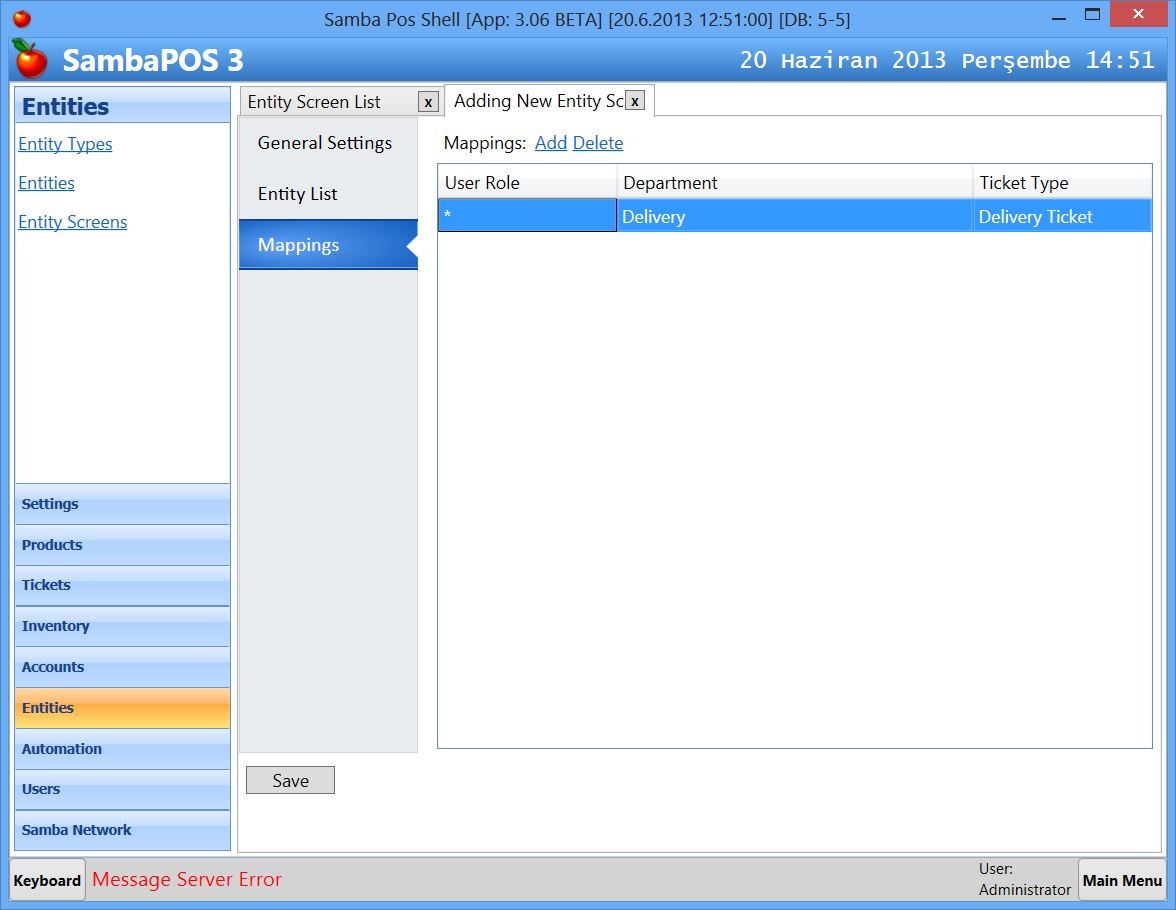
Task: Close the Adding New Entity Screen tab
Action: coord(636,100)
